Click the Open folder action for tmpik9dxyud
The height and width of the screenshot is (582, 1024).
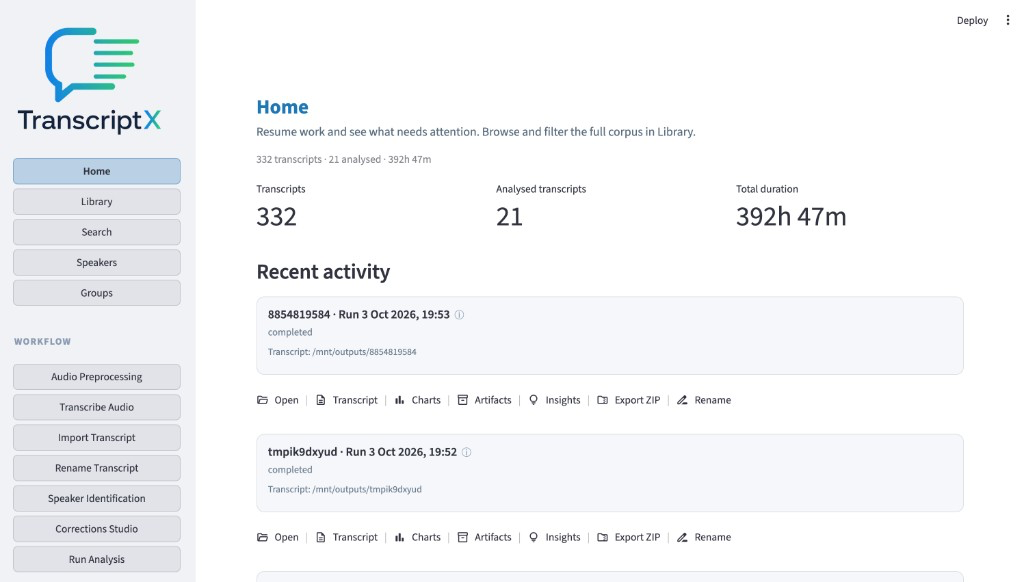pyautogui.click(x=278, y=537)
